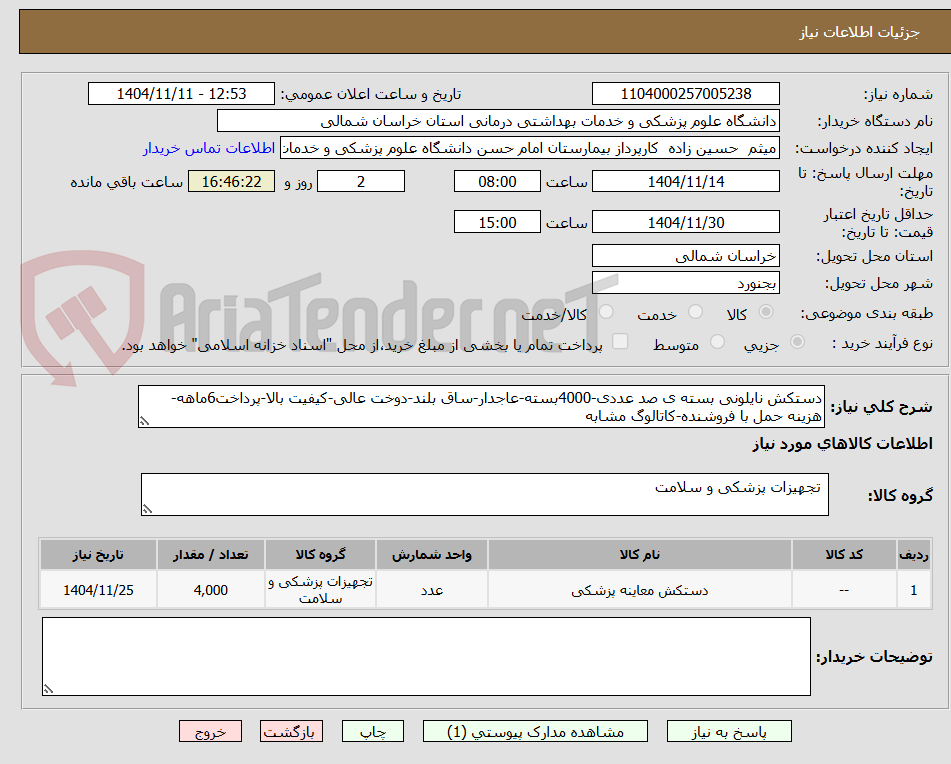951x764 pixels.
Task: Click the توضیحات خریدار textarea
Action: tap(426, 657)
